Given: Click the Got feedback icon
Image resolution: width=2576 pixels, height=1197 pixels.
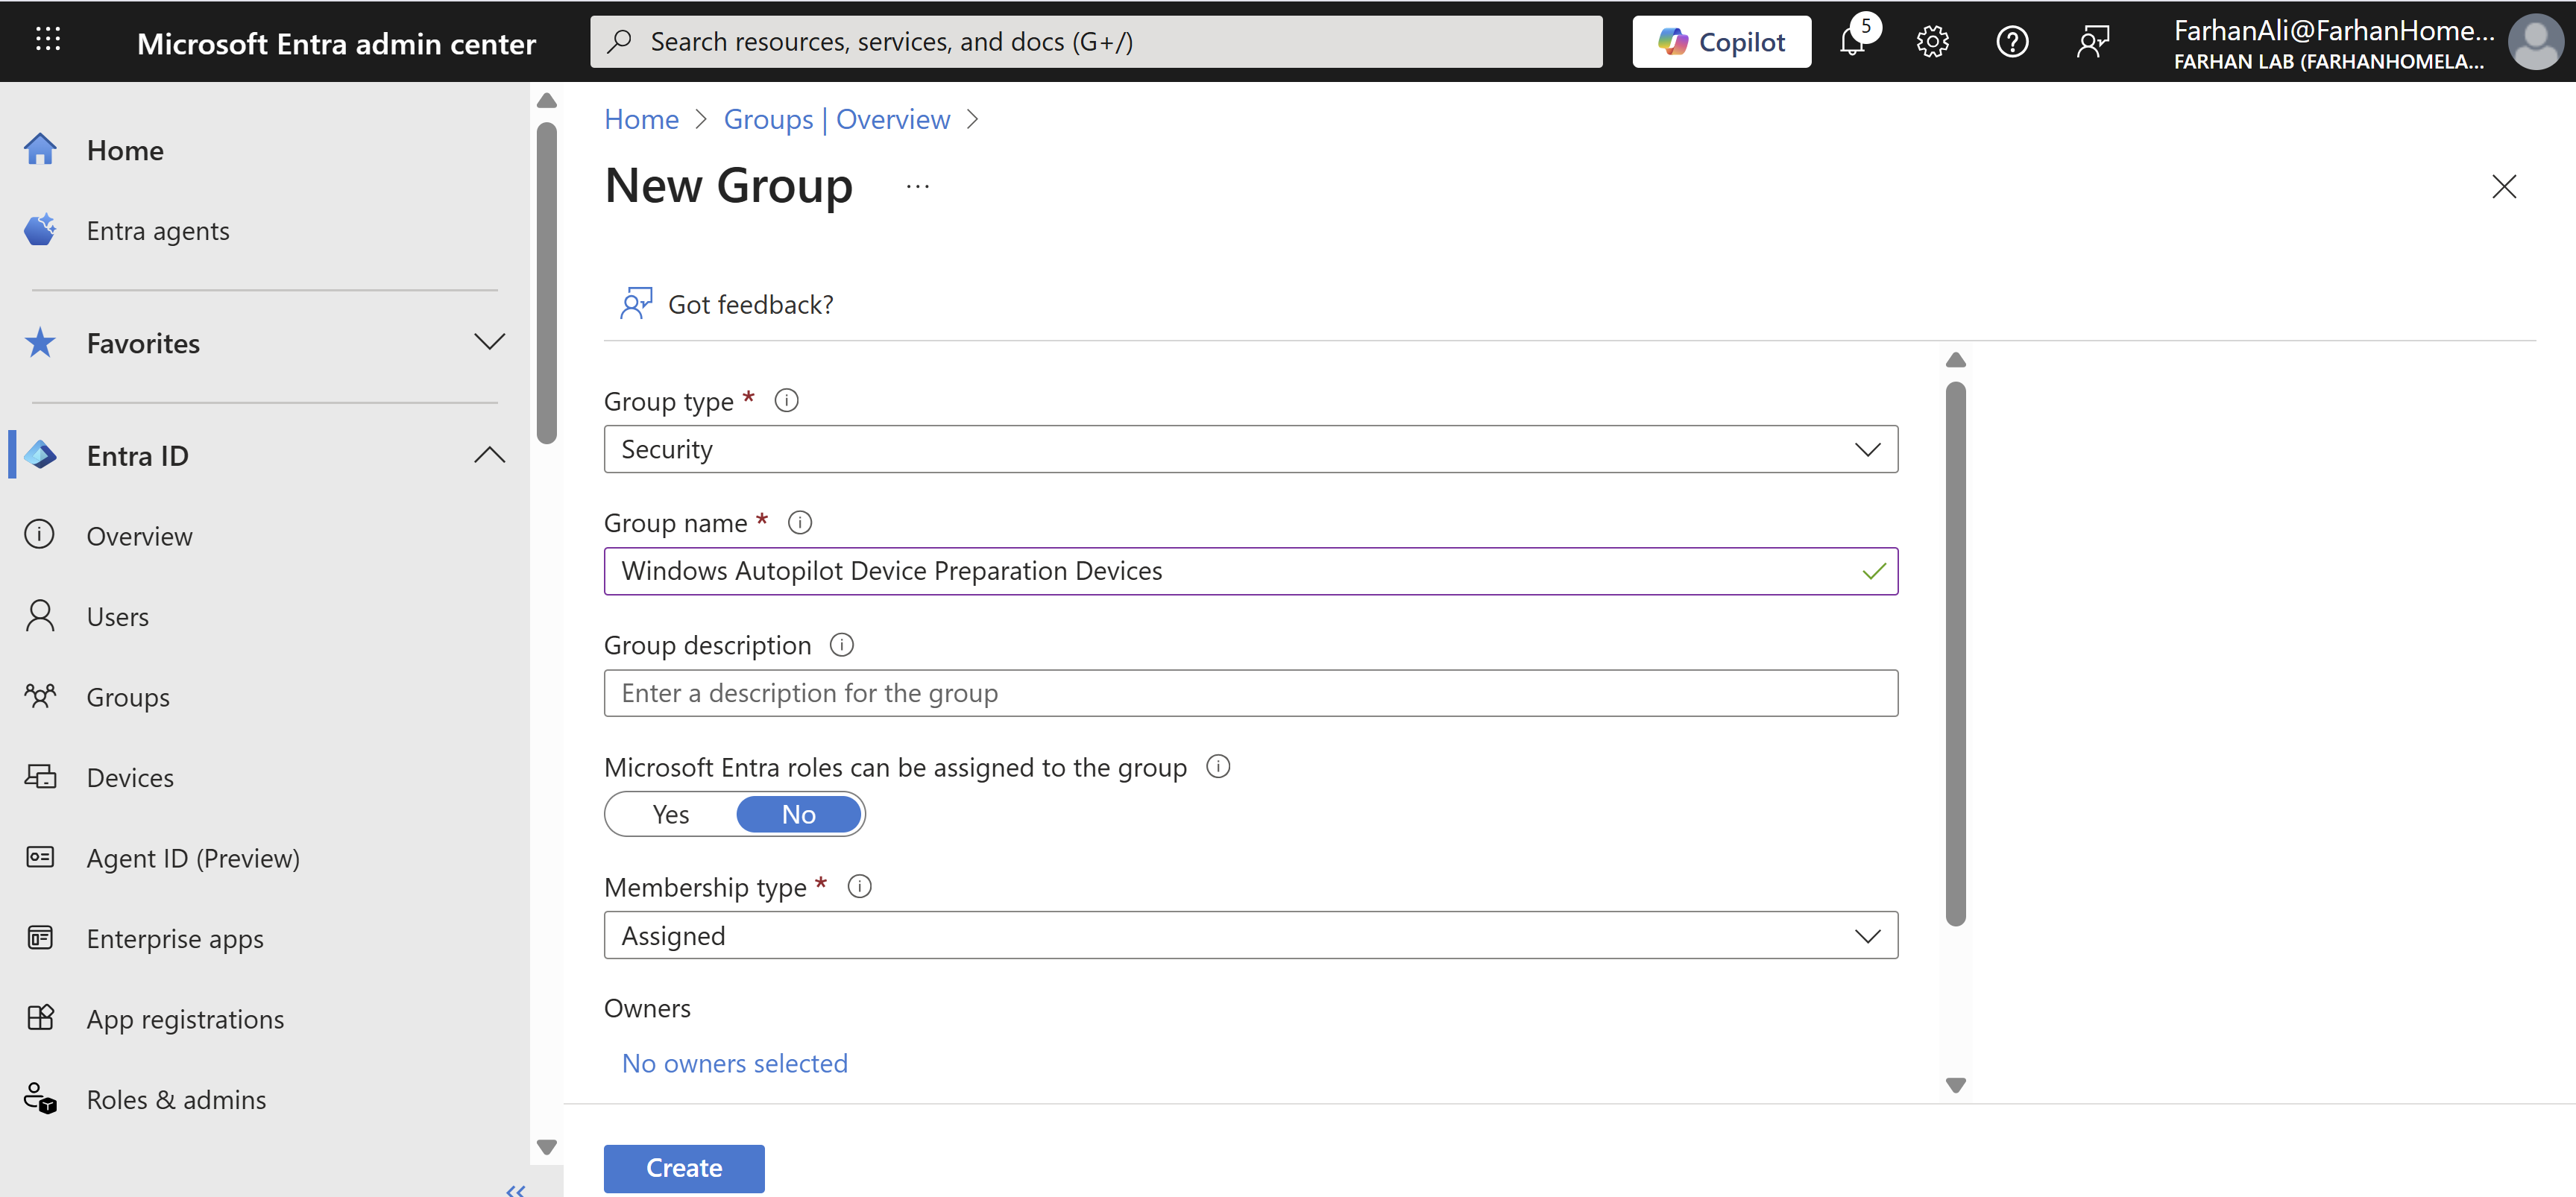Looking at the screenshot, I should 636,304.
